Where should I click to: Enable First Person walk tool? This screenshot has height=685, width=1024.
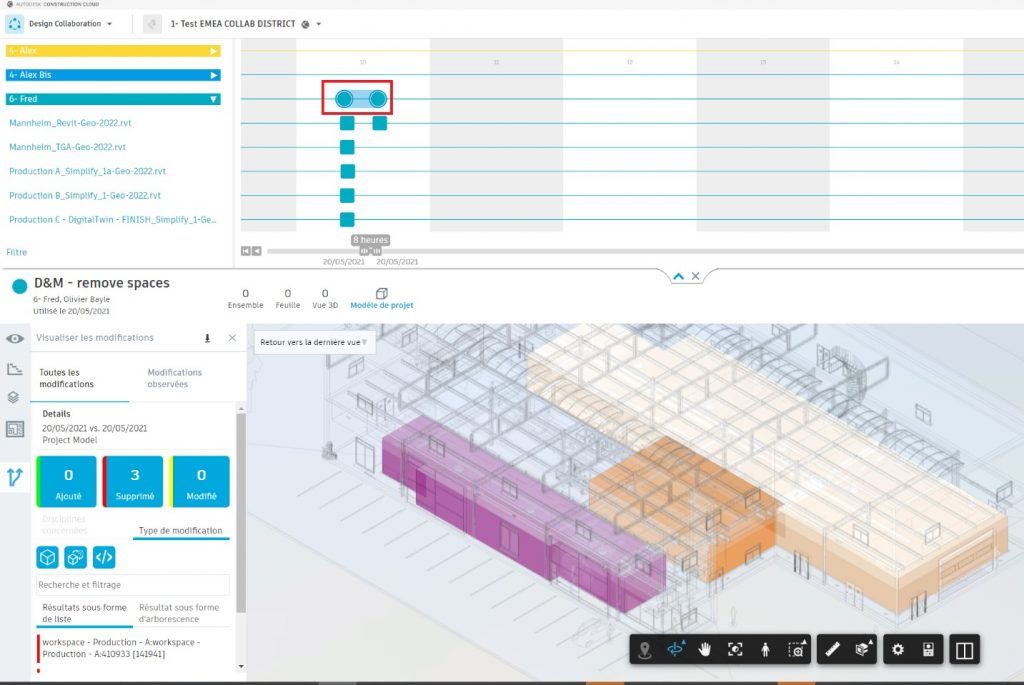(765, 650)
